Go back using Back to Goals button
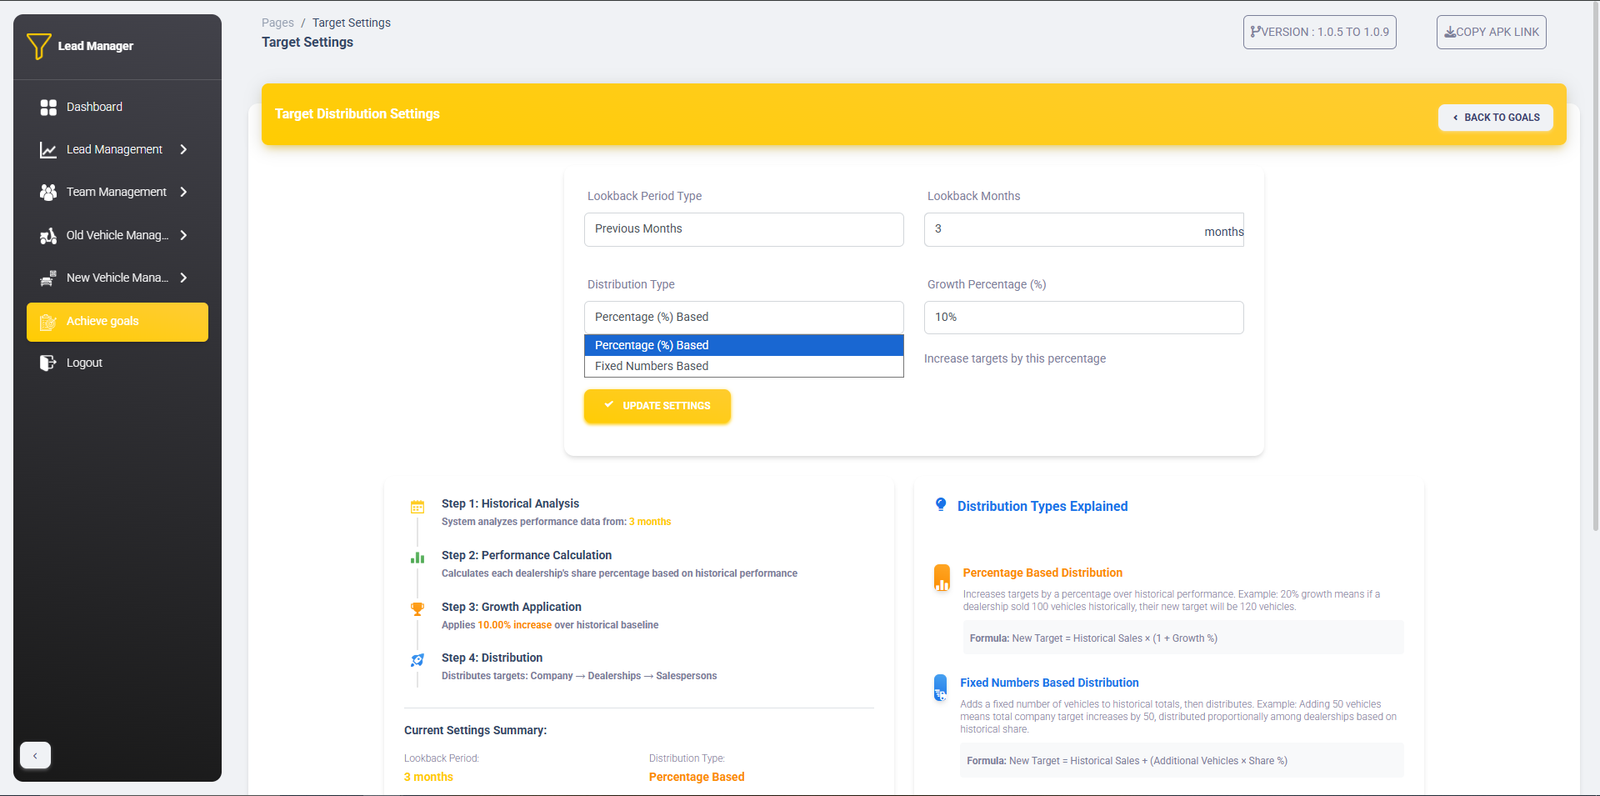1600x796 pixels. pyautogui.click(x=1495, y=118)
